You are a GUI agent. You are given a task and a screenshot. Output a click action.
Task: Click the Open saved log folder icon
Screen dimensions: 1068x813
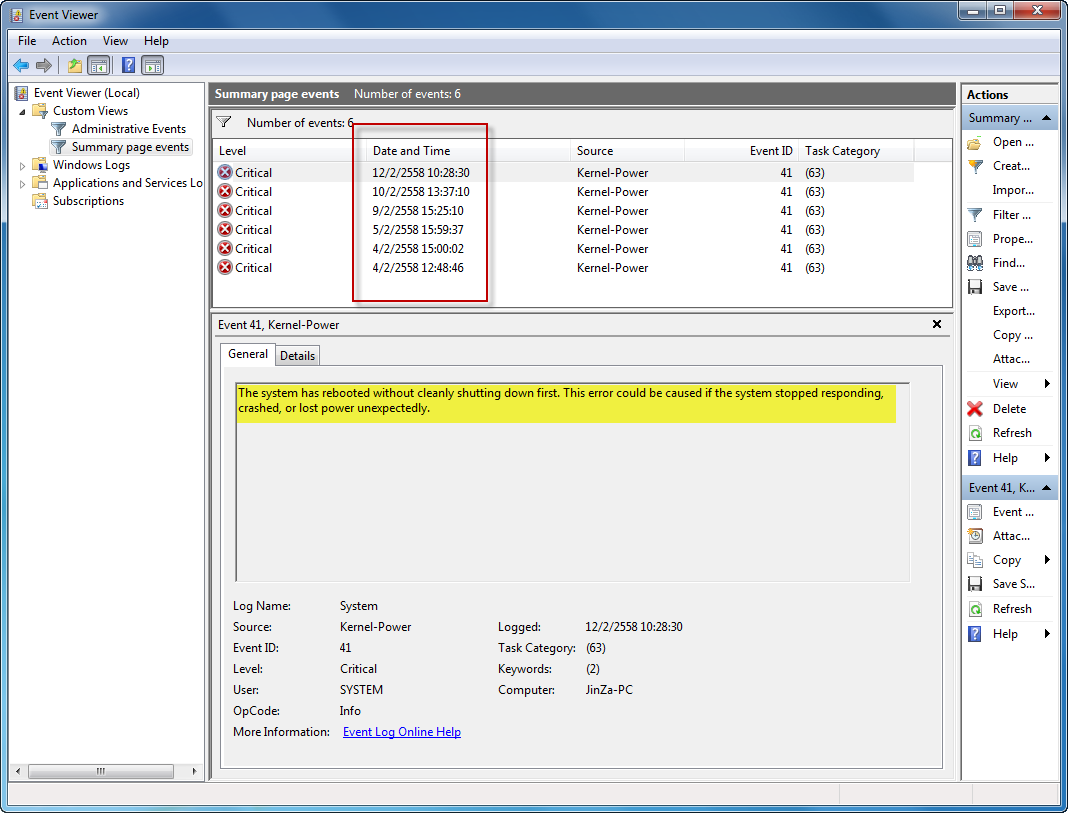[x=975, y=142]
